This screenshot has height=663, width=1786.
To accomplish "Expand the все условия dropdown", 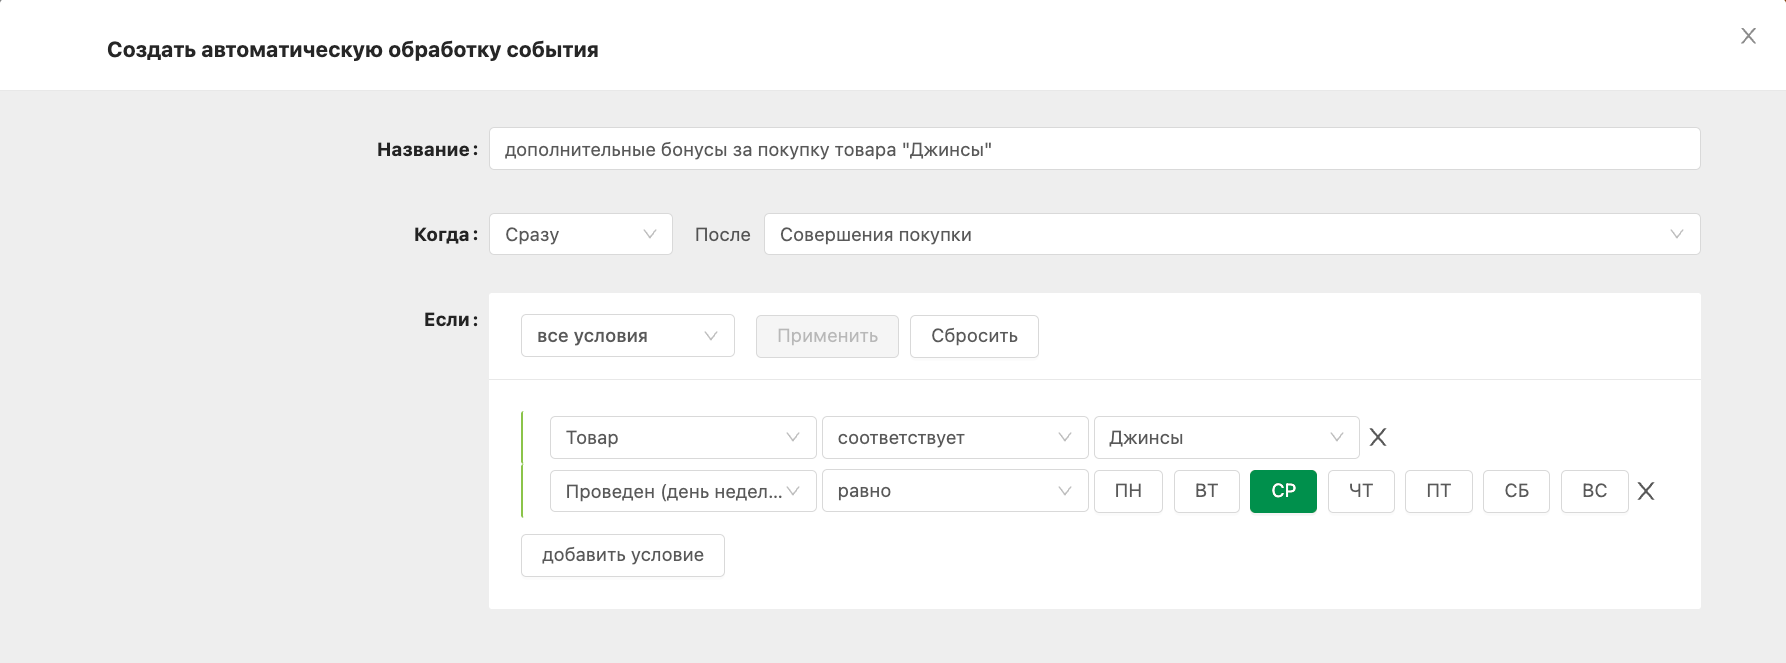I will (x=627, y=336).
